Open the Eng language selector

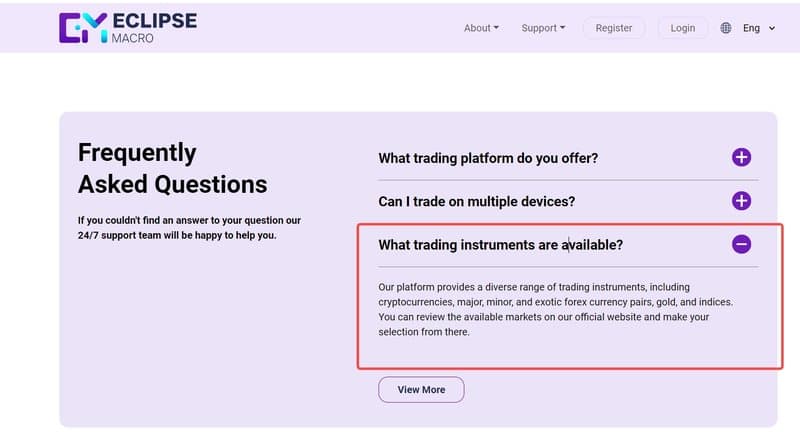coord(759,28)
